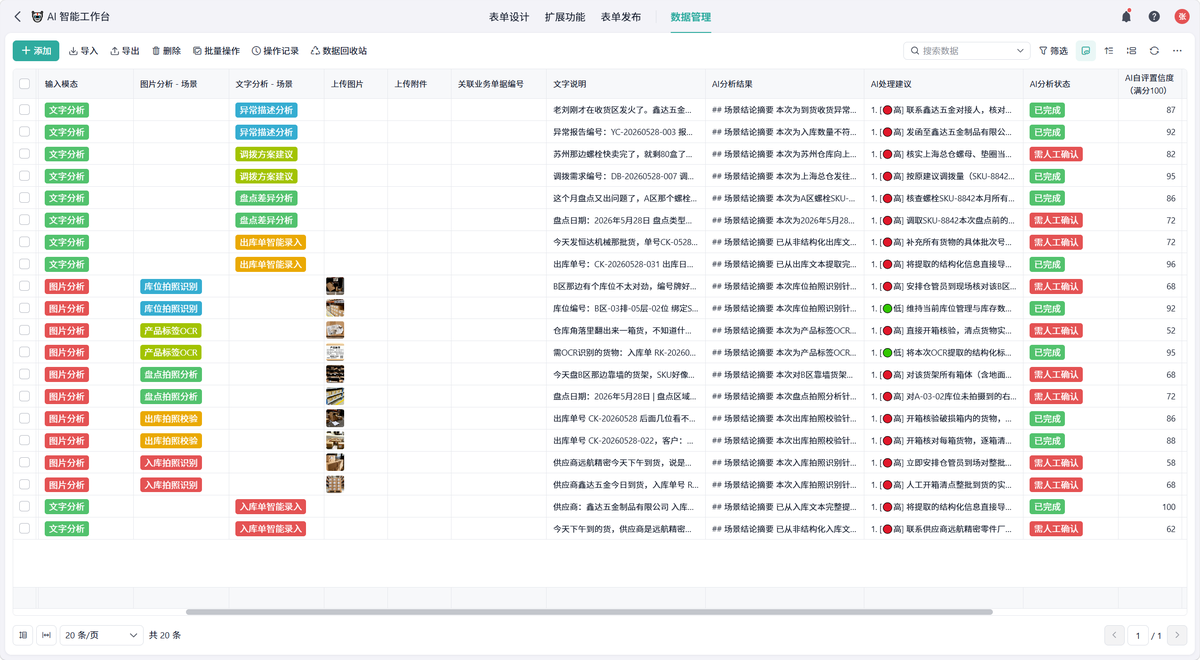1200x660 pixels.
Task: Open the 20 条/页 page size dropdown
Action: pos(102,635)
